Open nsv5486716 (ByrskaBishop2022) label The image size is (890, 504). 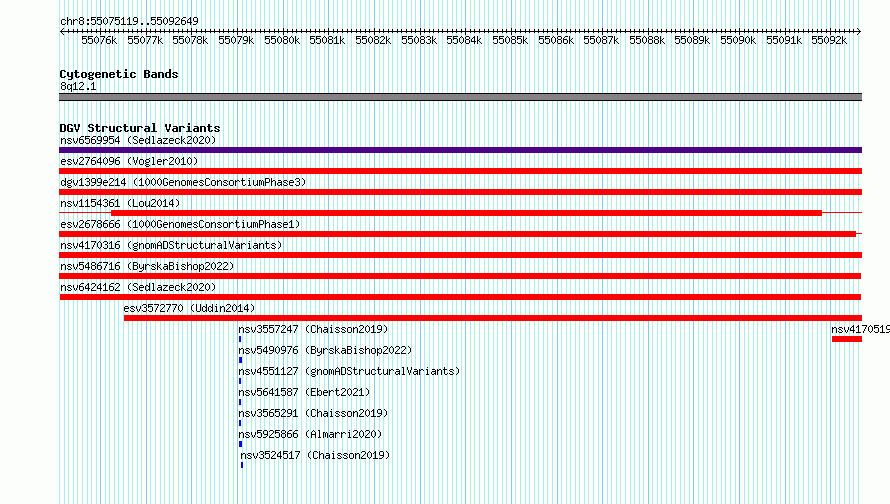click(147, 266)
